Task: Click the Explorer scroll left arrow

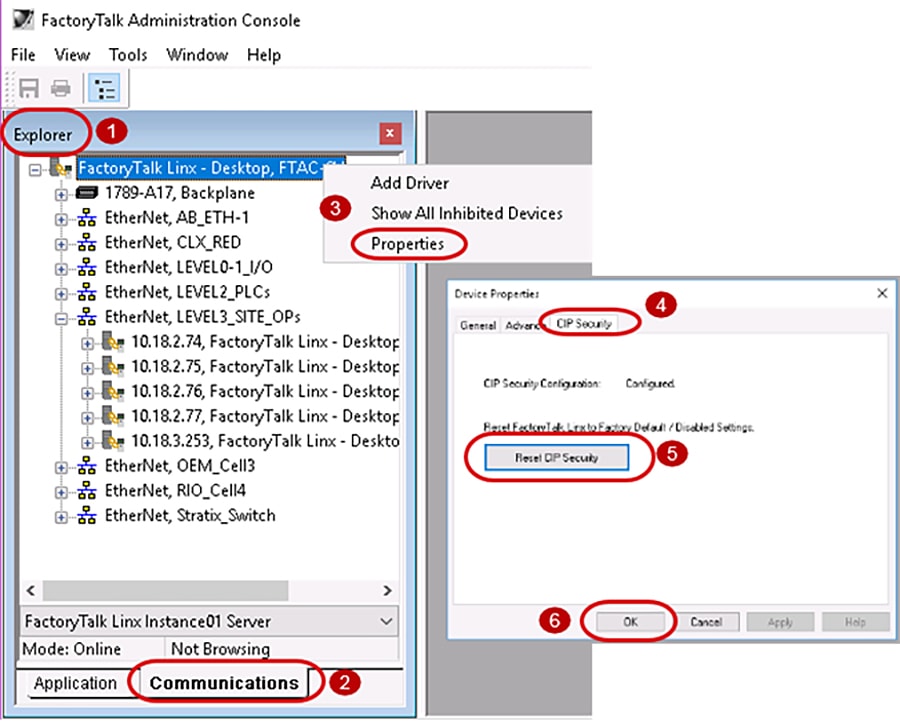Action: 31,590
